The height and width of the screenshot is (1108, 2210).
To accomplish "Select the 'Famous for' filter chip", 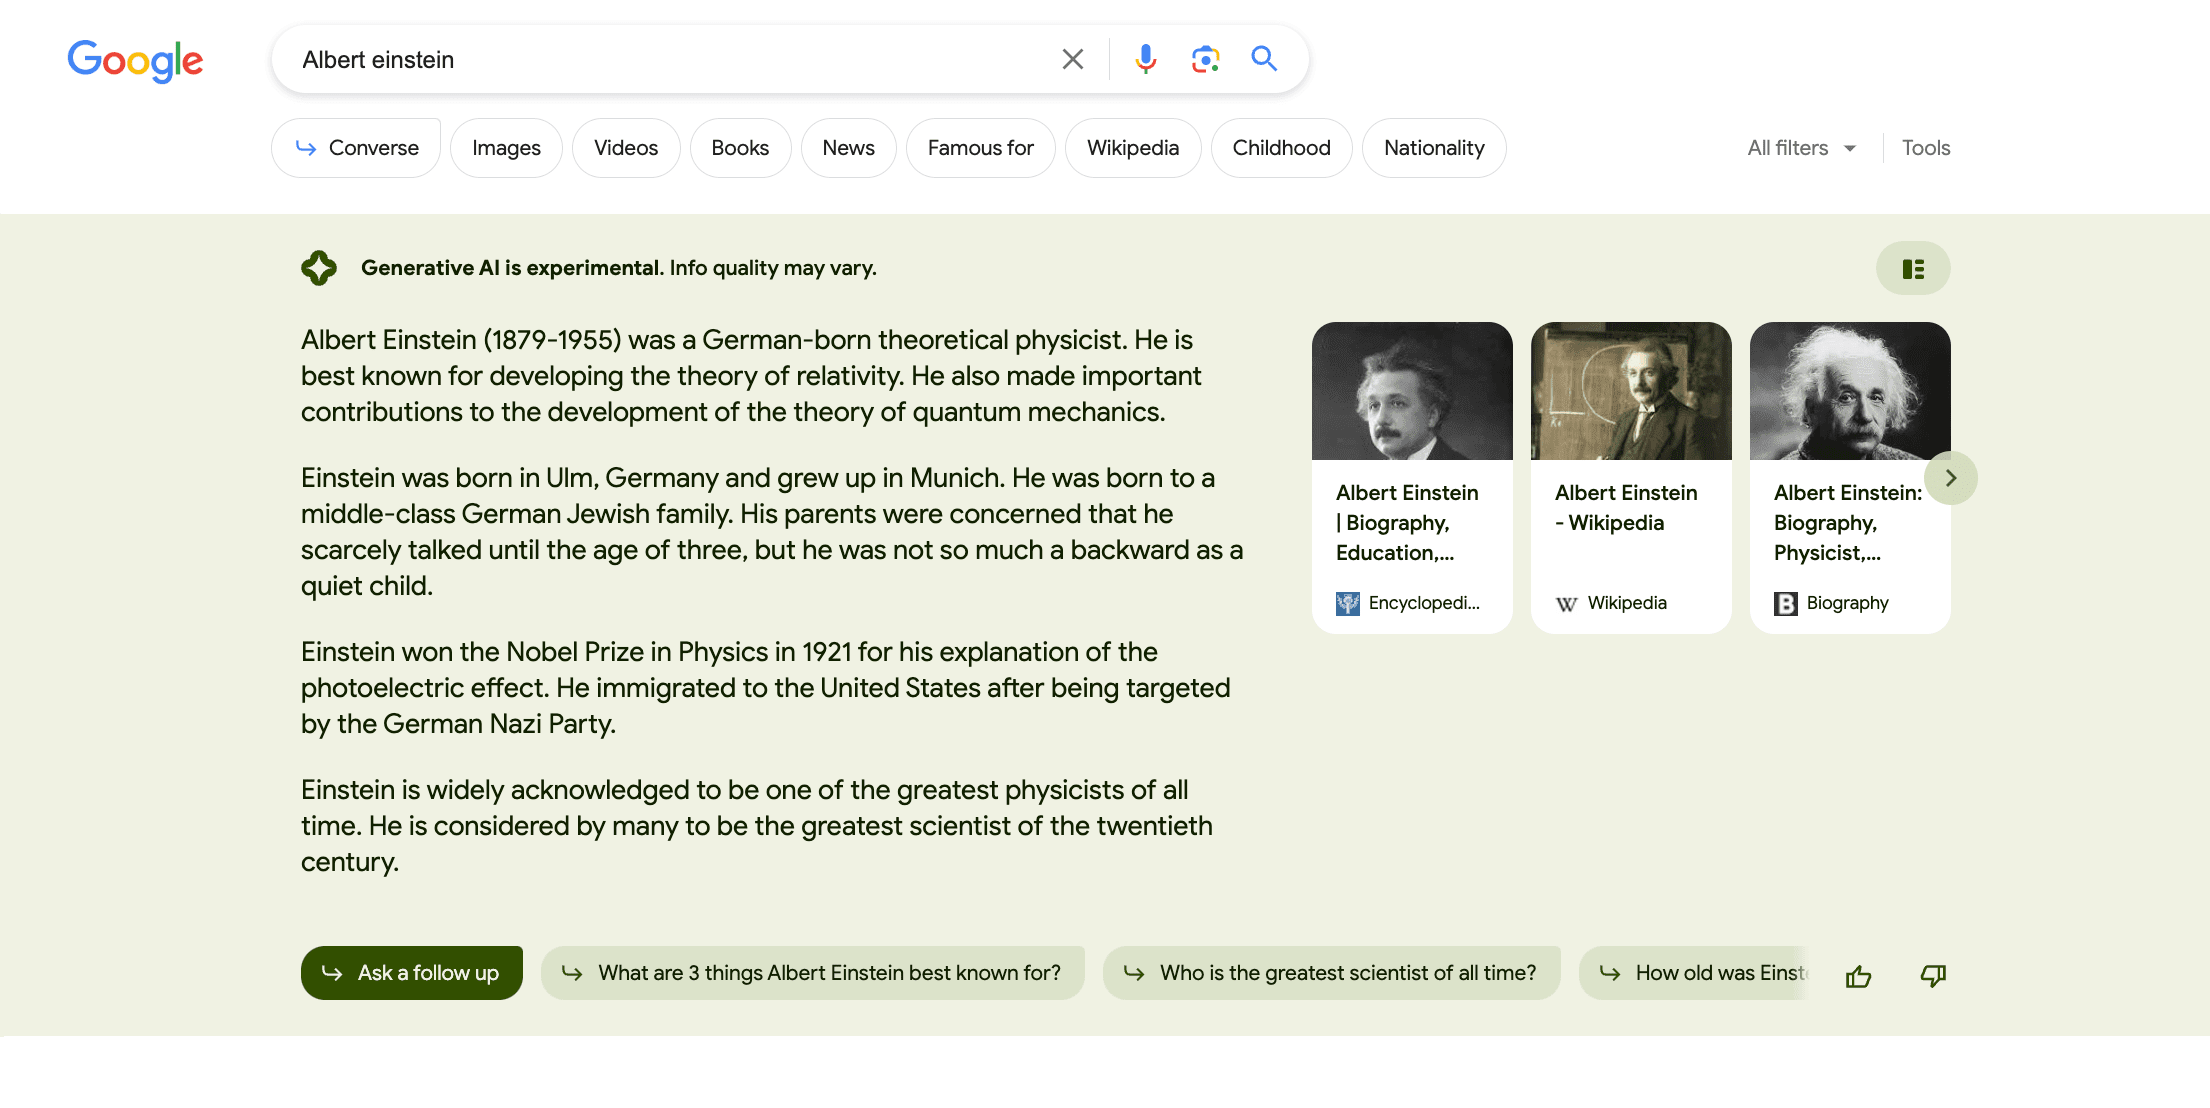I will [980, 148].
